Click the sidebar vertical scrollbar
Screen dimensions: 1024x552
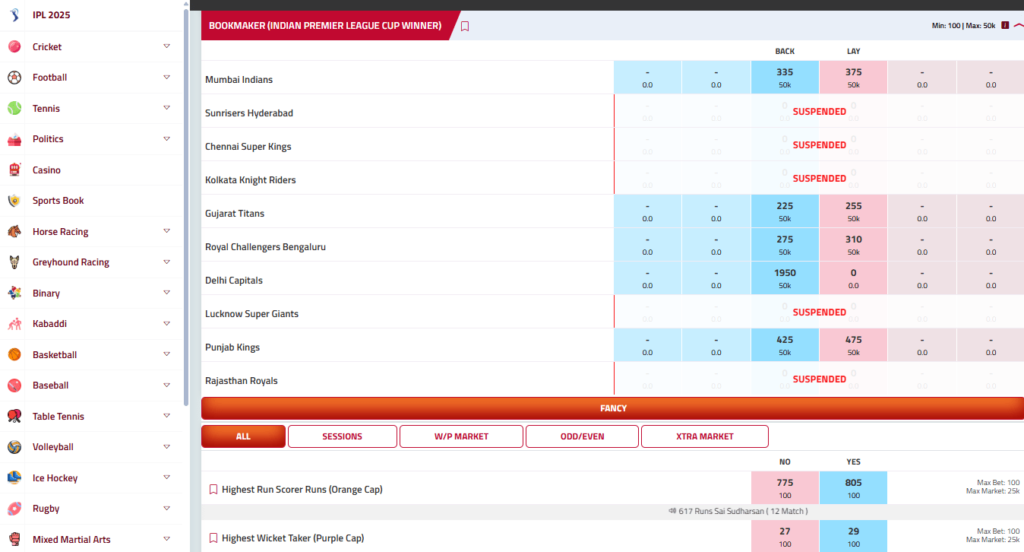coord(186,206)
